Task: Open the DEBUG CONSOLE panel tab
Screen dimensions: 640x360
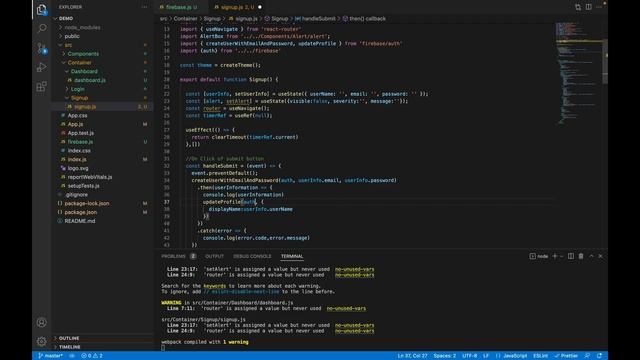Action: (x=252, y=256)
